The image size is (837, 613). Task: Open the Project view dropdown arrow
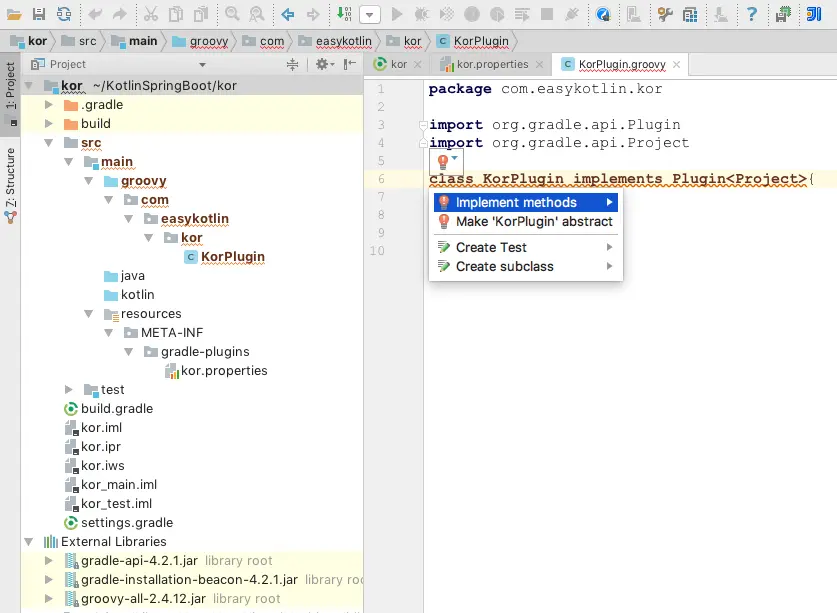point(202,65)
